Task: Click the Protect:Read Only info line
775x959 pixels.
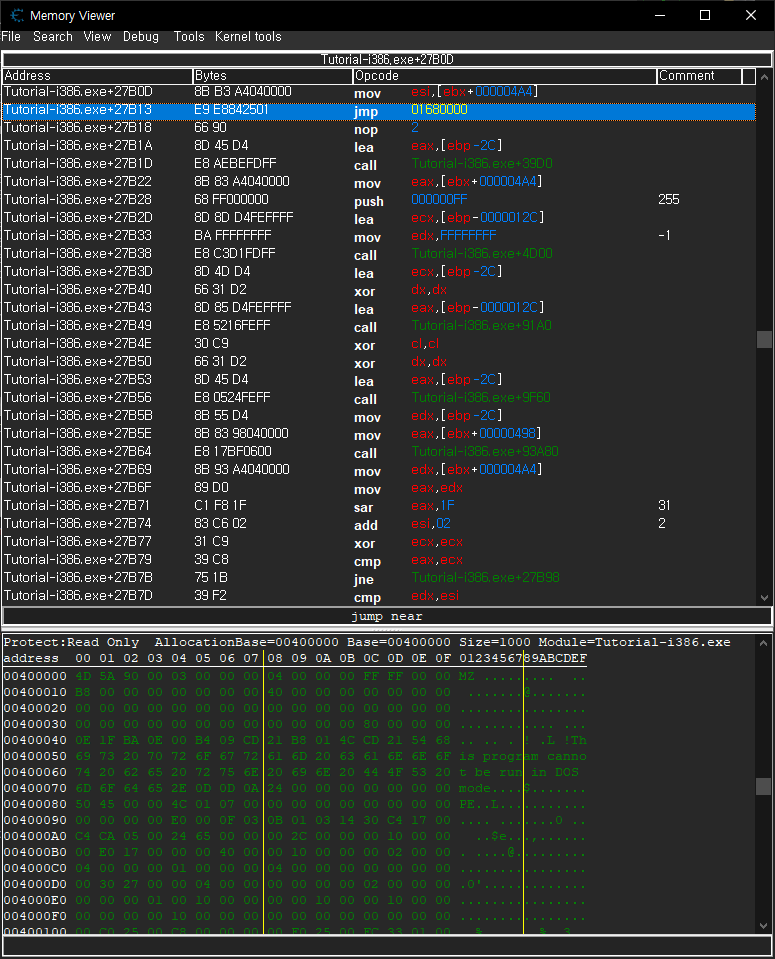Action: (x=367, y=642)
